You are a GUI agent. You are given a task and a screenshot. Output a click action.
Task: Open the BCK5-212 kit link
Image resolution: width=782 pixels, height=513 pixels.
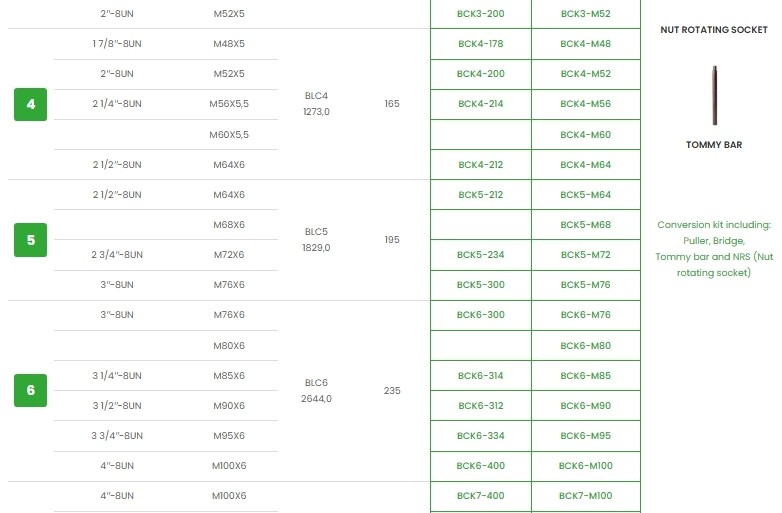click(x=480, y=195)
